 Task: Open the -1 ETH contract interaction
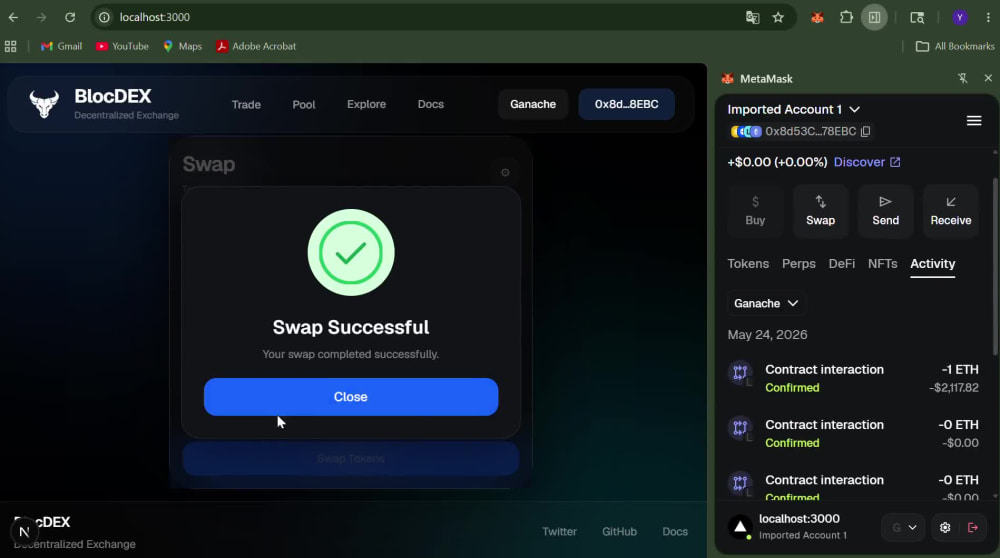pyautogui.click(x=853, y=378)
